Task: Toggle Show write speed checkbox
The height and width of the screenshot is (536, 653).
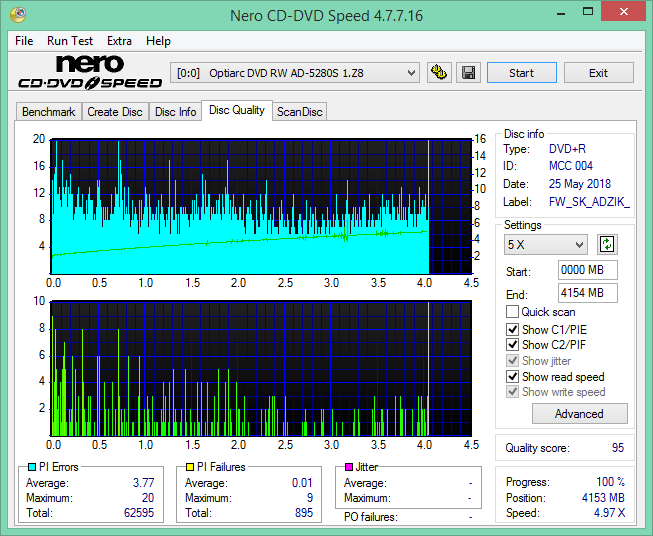Action: click(x=512, y=392)
